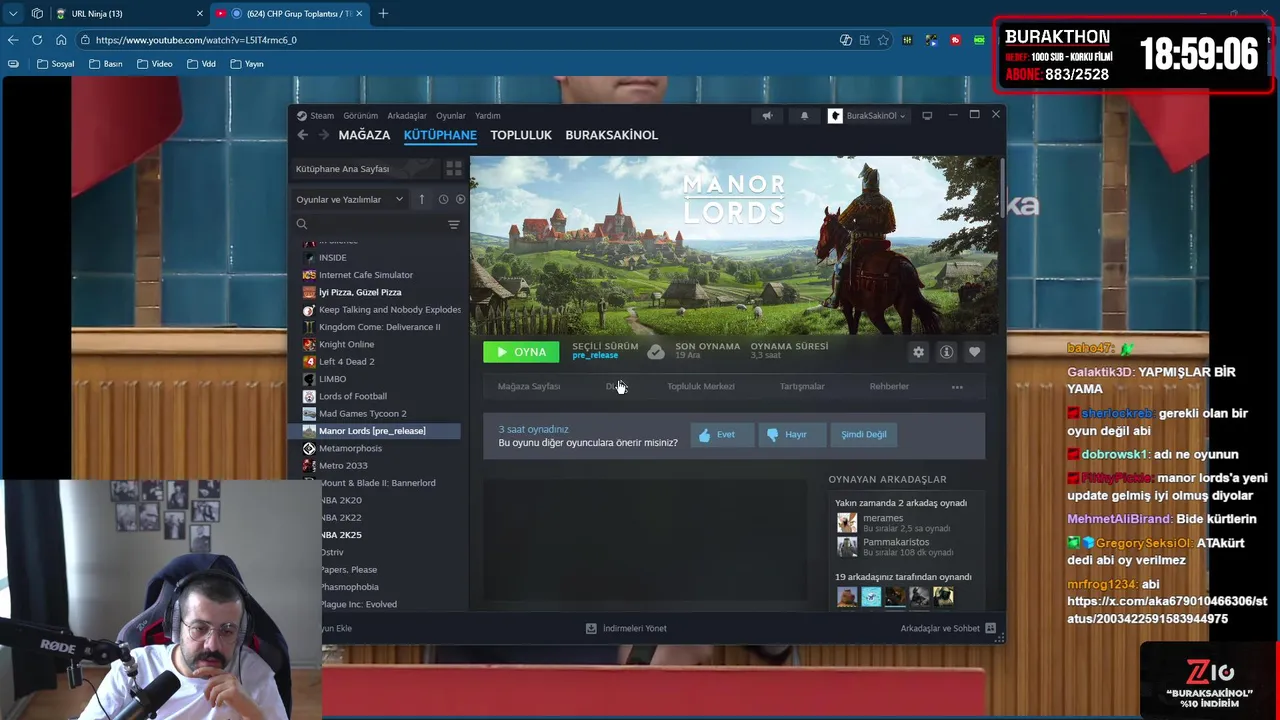Add Manor Lords to favorites heart

[974, 352]
